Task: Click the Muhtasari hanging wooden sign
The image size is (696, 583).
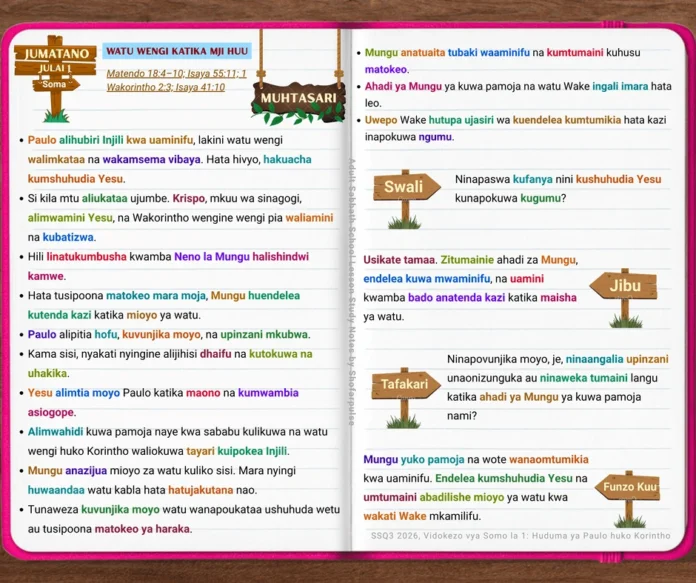Action: pos(298,99)
